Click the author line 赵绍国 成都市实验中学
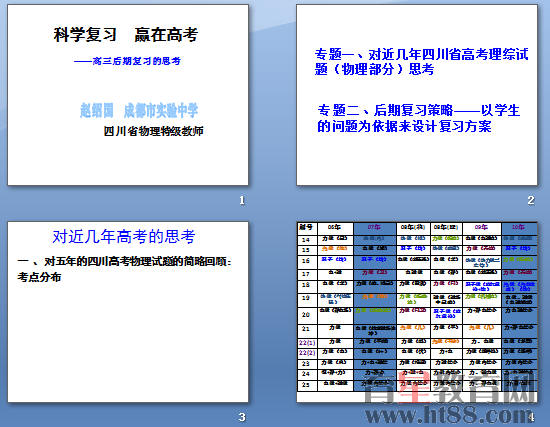Image resolution: width=550 pixels, height=427 pixels. click(x=139, y=111)
